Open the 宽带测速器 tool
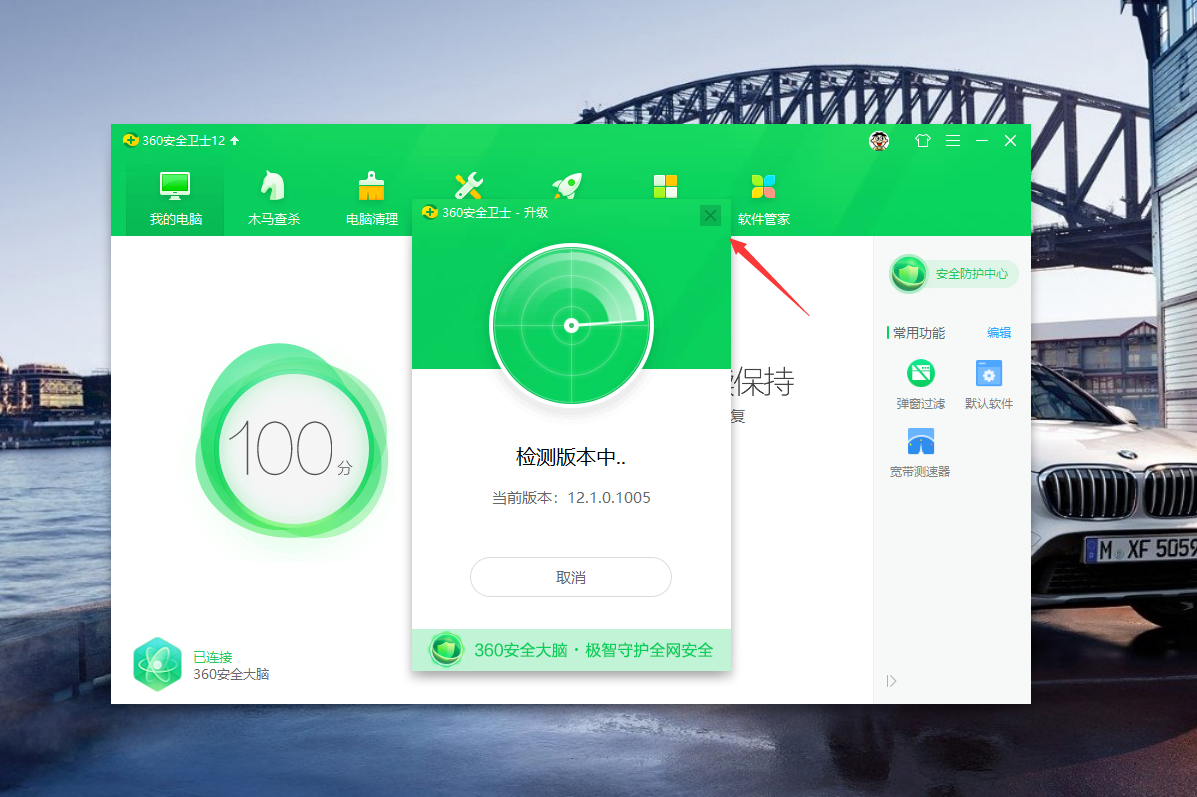Viewport: 1197px width, 797px height. point(921,453)
